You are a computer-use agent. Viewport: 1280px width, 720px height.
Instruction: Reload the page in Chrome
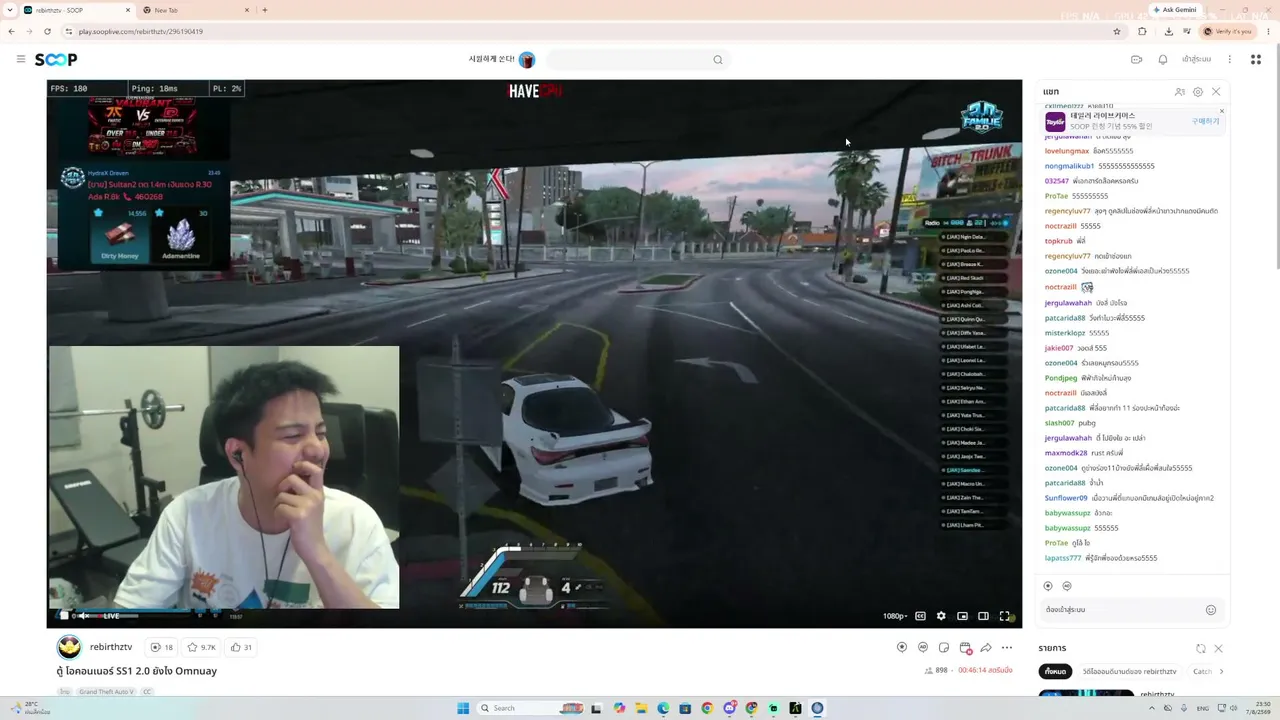(47, 31)
